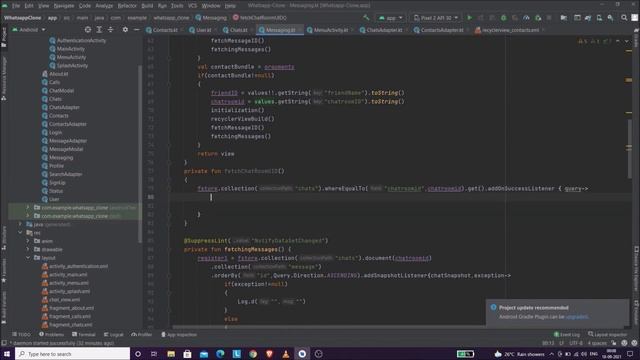640x360 pixels.
Task: Switch to the ChatsAdapter.kt editor tab
Action: click(x=383, y=30)
